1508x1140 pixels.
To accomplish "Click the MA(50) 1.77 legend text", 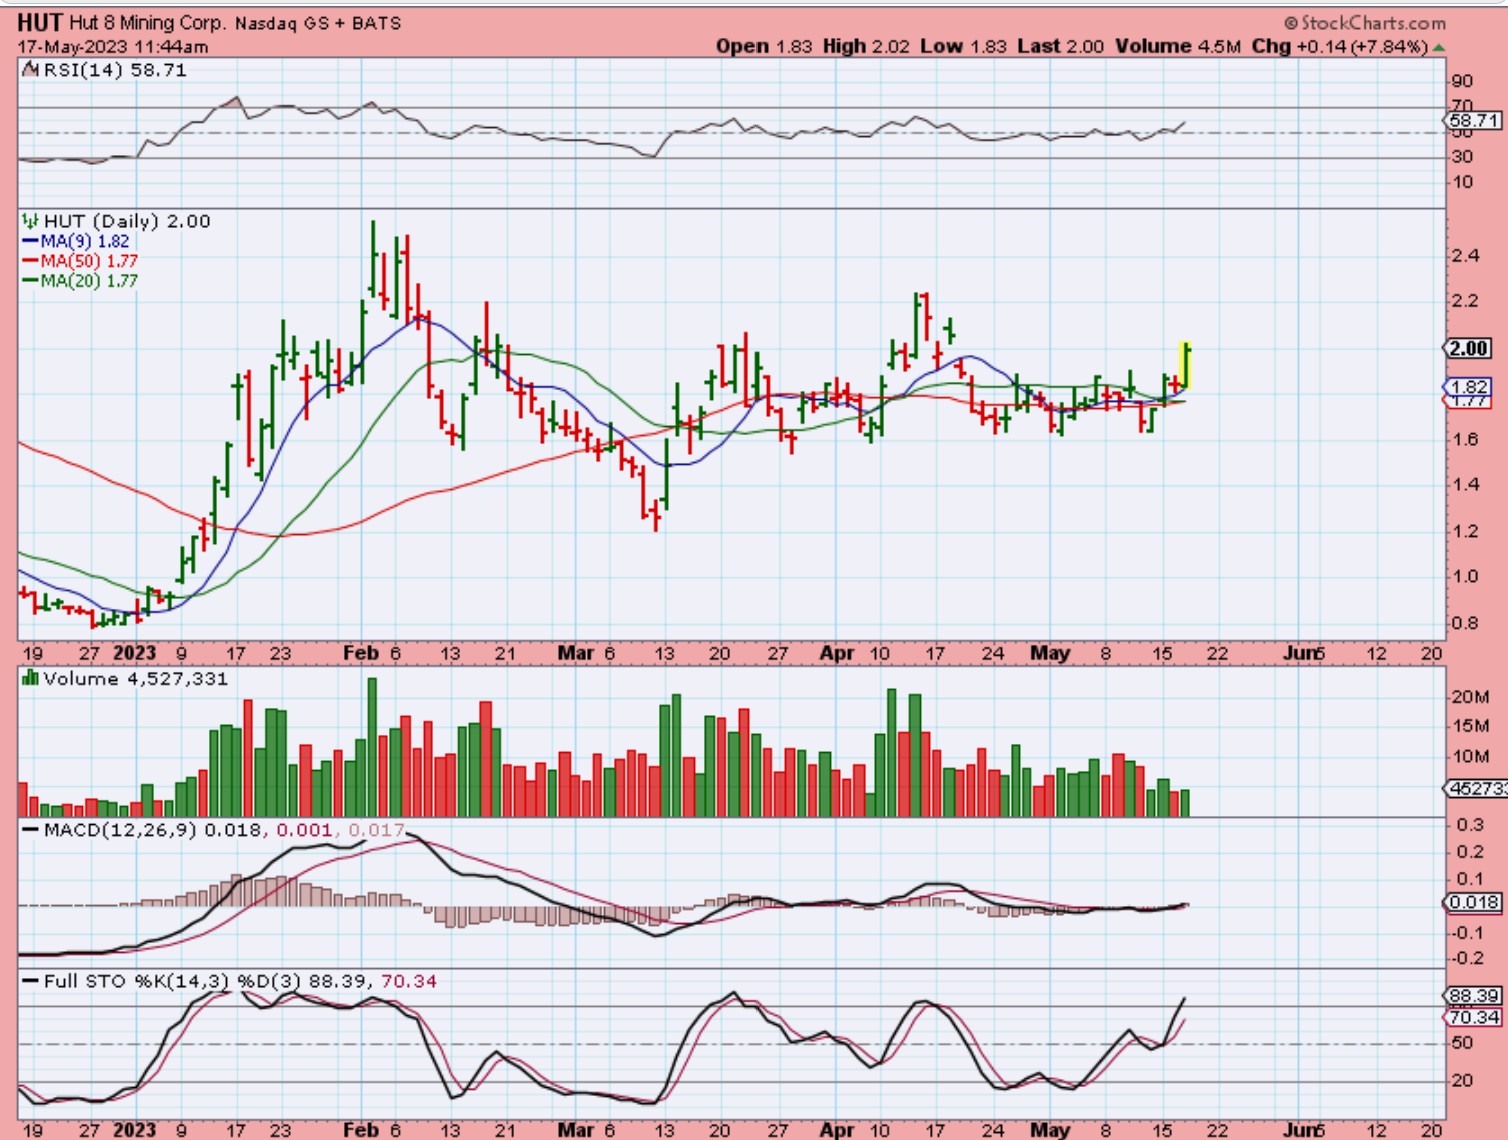I will (89, 261).
